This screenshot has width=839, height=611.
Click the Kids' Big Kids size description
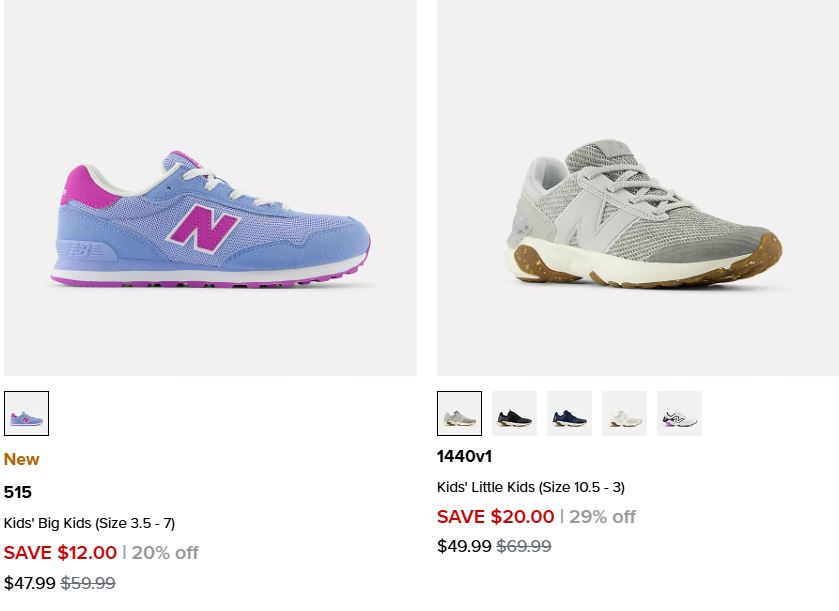[x=89, y=523]
